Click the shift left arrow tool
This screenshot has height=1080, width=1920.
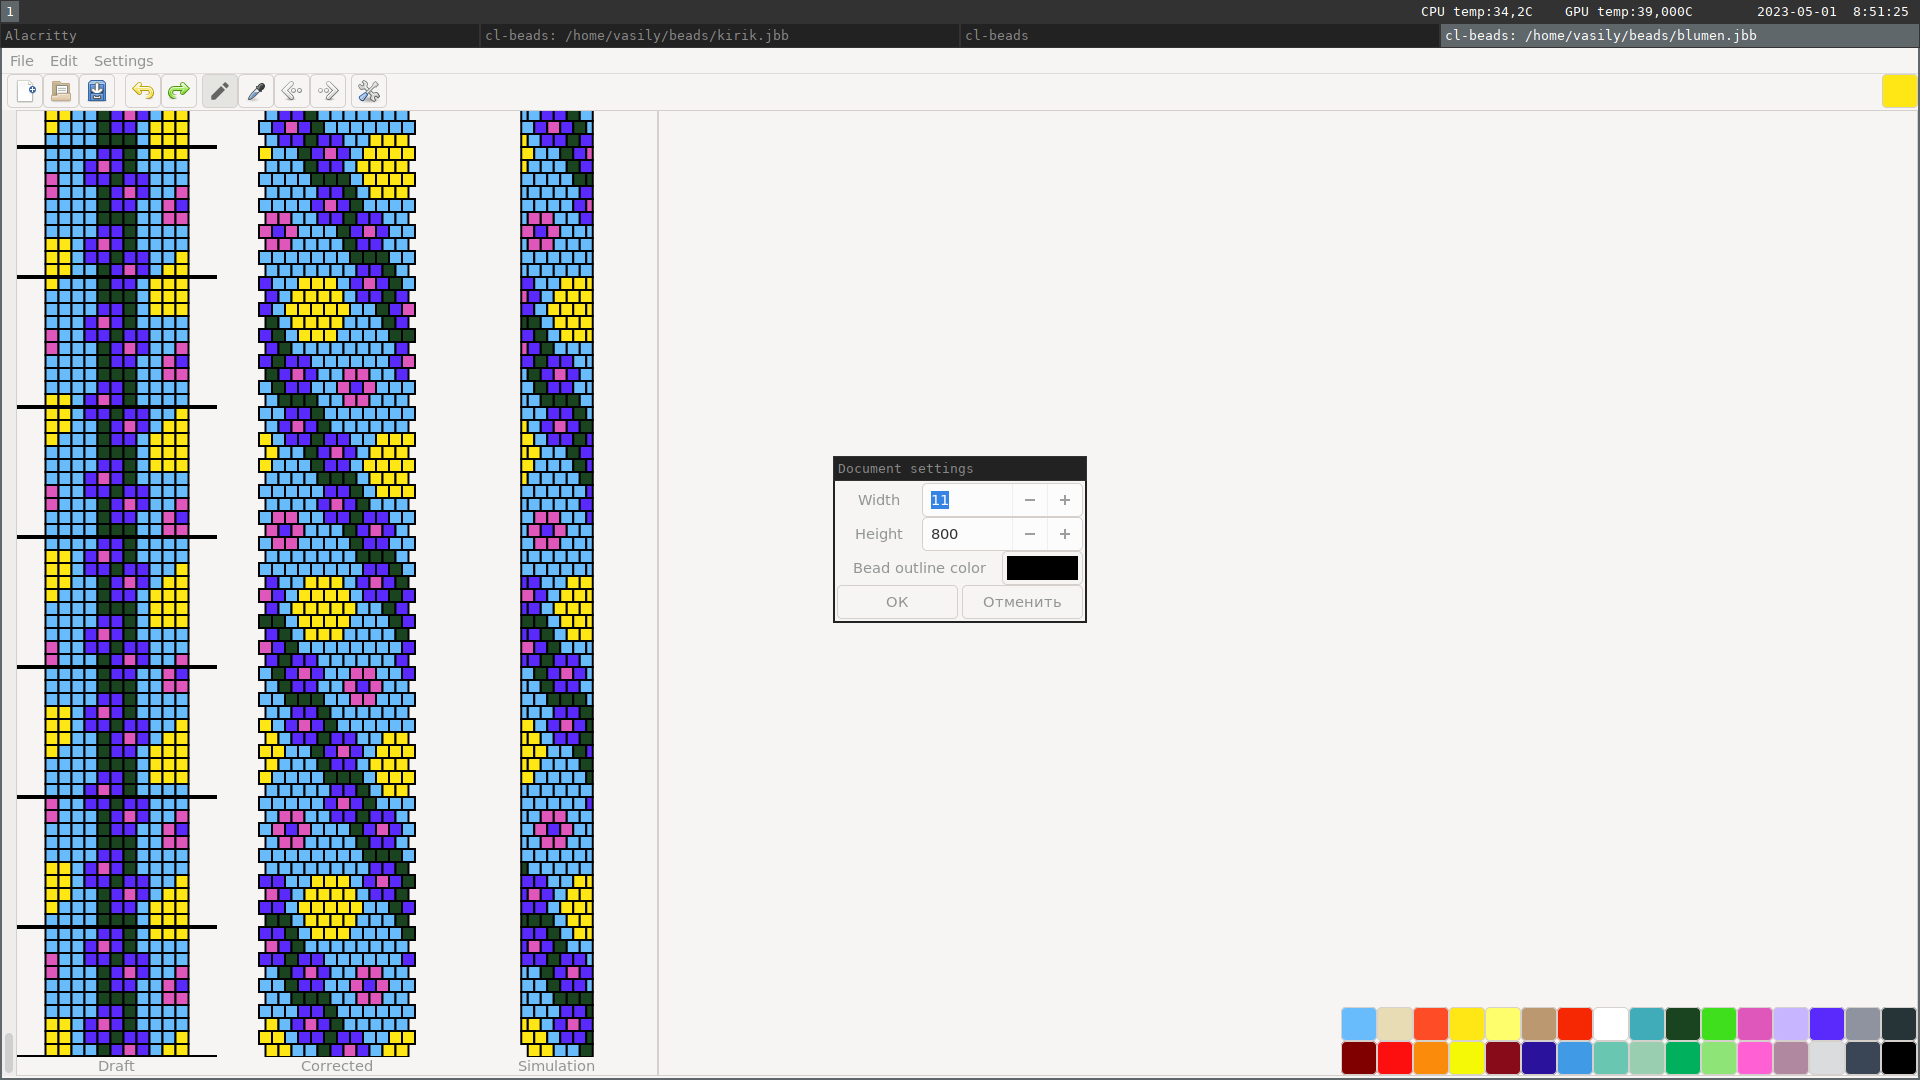(292, 91)
